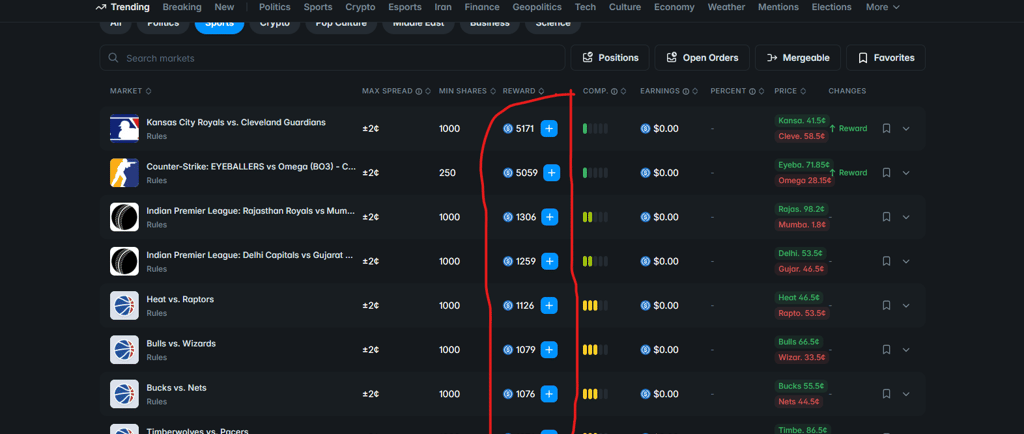Image resolution: width=1024 pixels, height=434 pixels.
Task: Expand Bucks vs. Nets row
Action: tap(906, 394)
